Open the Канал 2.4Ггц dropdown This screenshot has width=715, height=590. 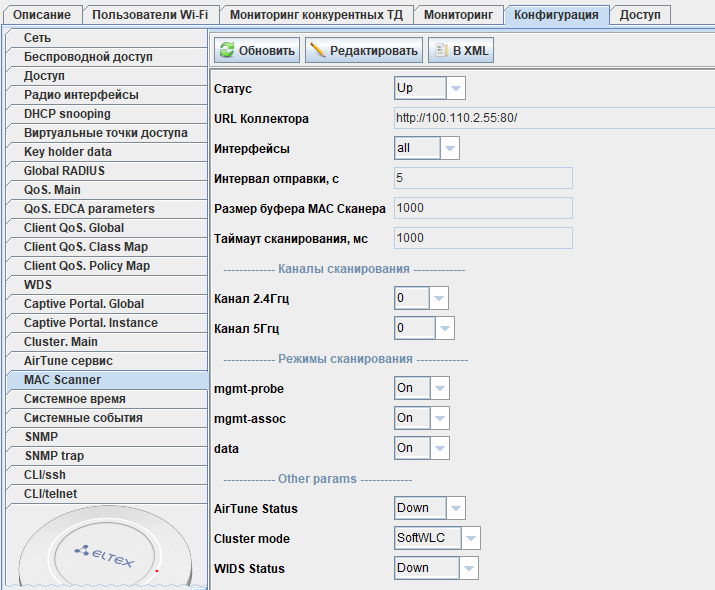pos(421,298)
